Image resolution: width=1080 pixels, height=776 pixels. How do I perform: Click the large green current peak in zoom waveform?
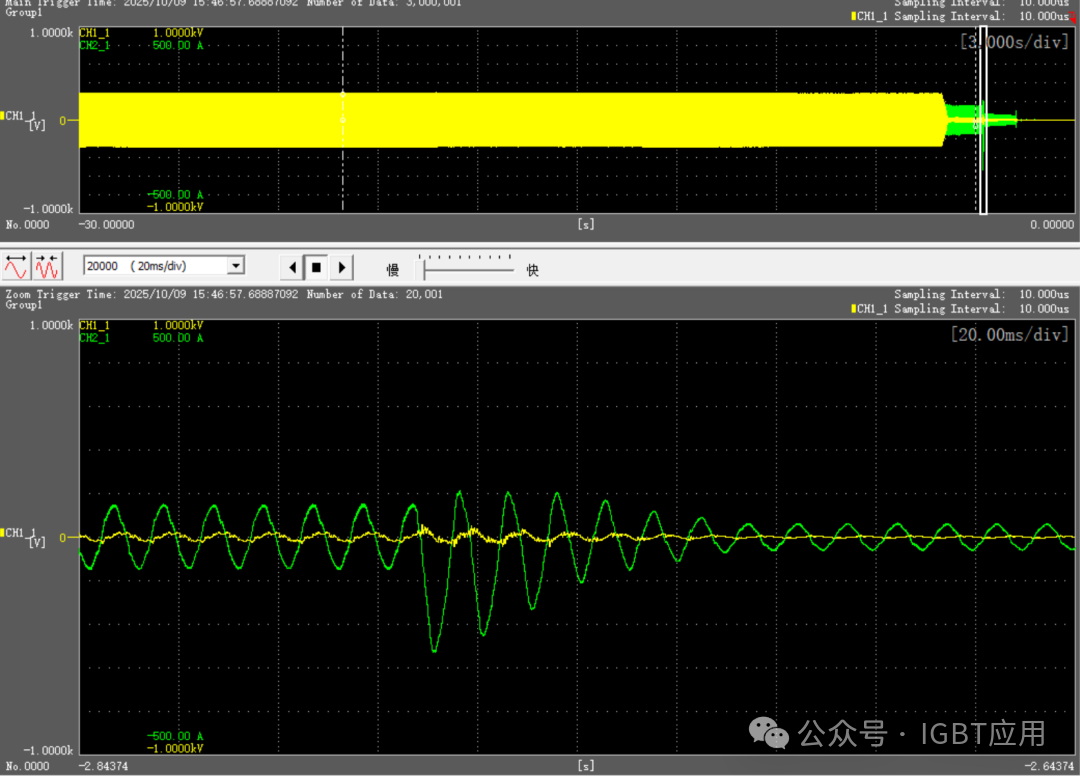(x=434, y=649)
